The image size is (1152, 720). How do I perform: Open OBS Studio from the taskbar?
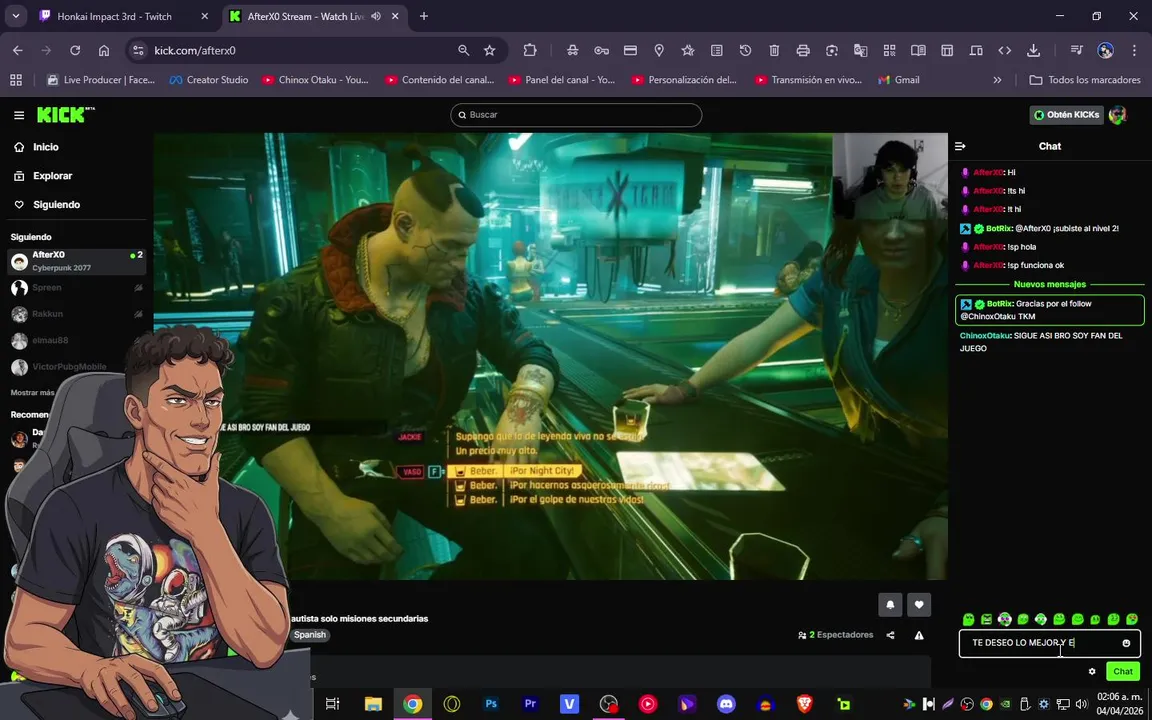(609, 704)
